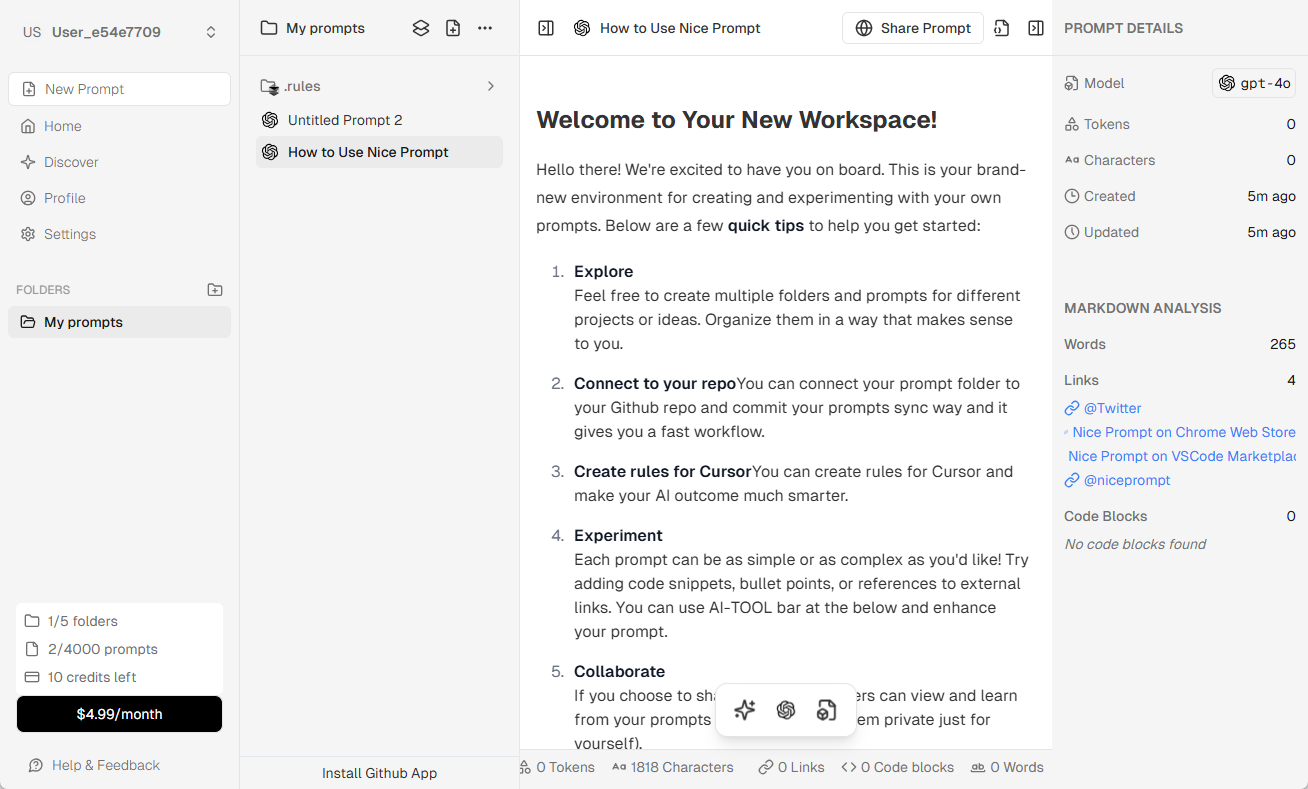Viewport: 1308px width, 789px height.
Task: Click the Tokens icon in prompt details
Action: pyautogui.click(x=1072, y=124)
